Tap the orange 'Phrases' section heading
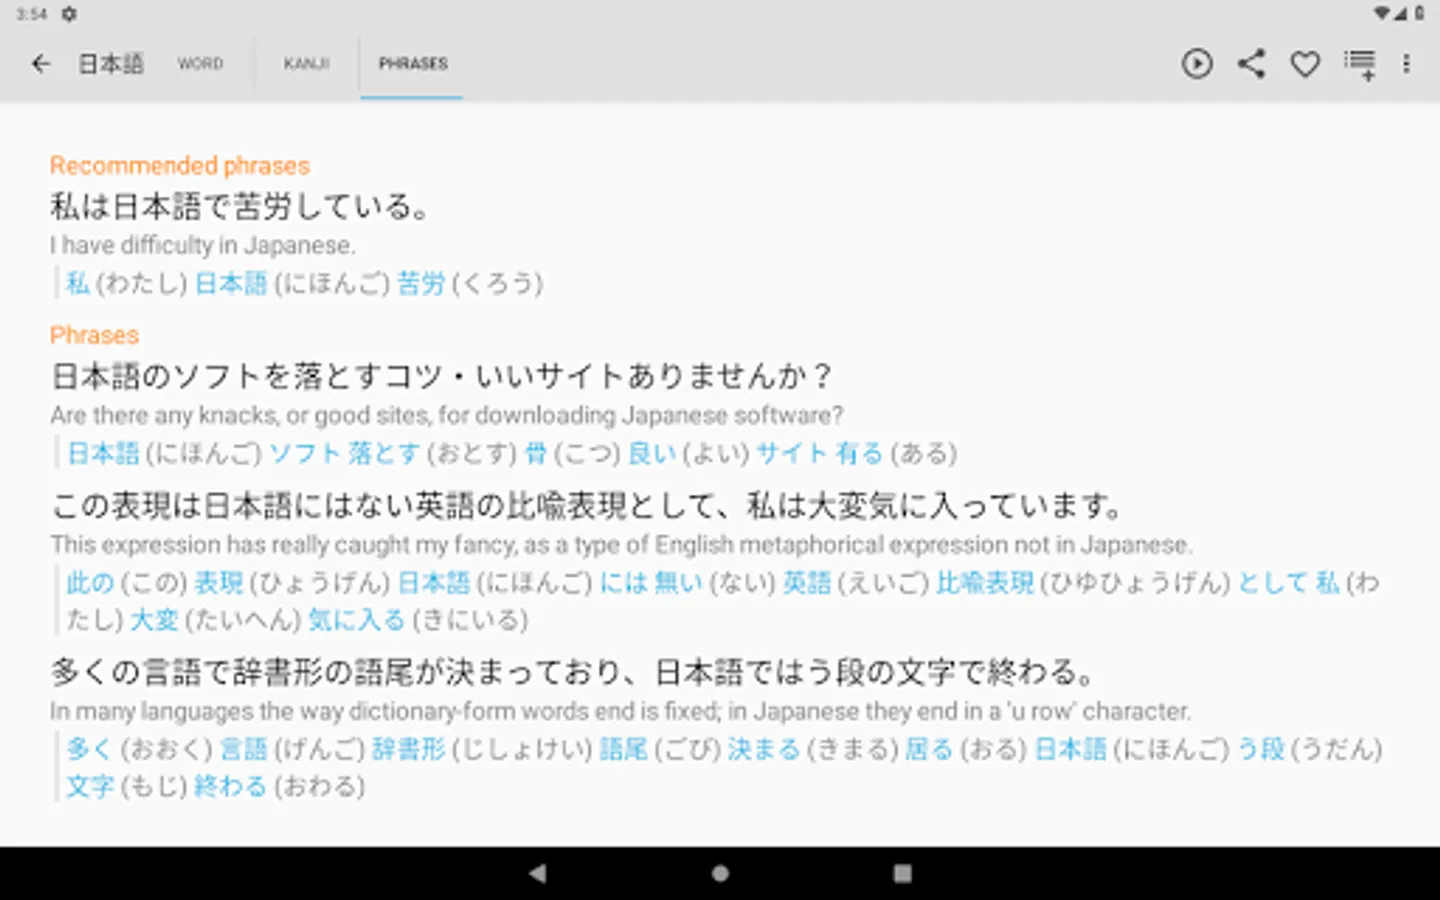1440x900 pixels. (x=94, y=335)
